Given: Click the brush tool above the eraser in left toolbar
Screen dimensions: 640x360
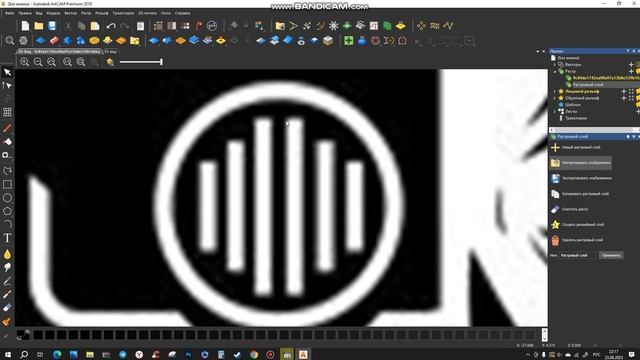Looking at the screenshot, I should click(7, 294).
